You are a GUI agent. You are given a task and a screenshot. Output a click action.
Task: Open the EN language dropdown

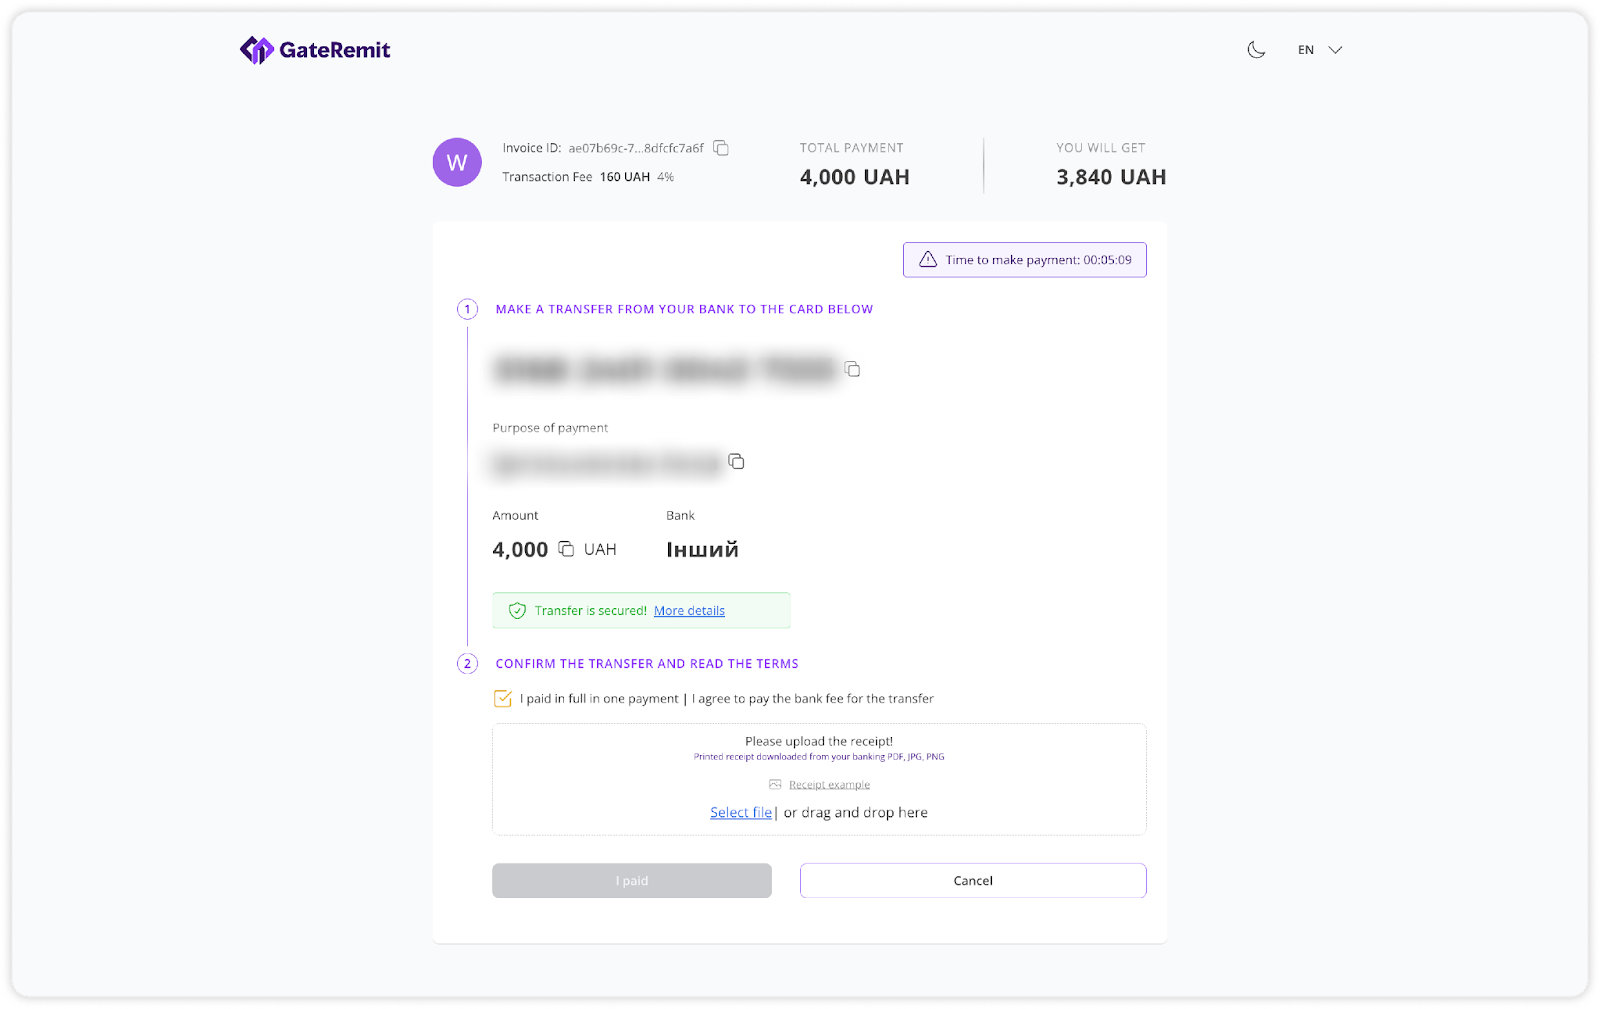1318,50
